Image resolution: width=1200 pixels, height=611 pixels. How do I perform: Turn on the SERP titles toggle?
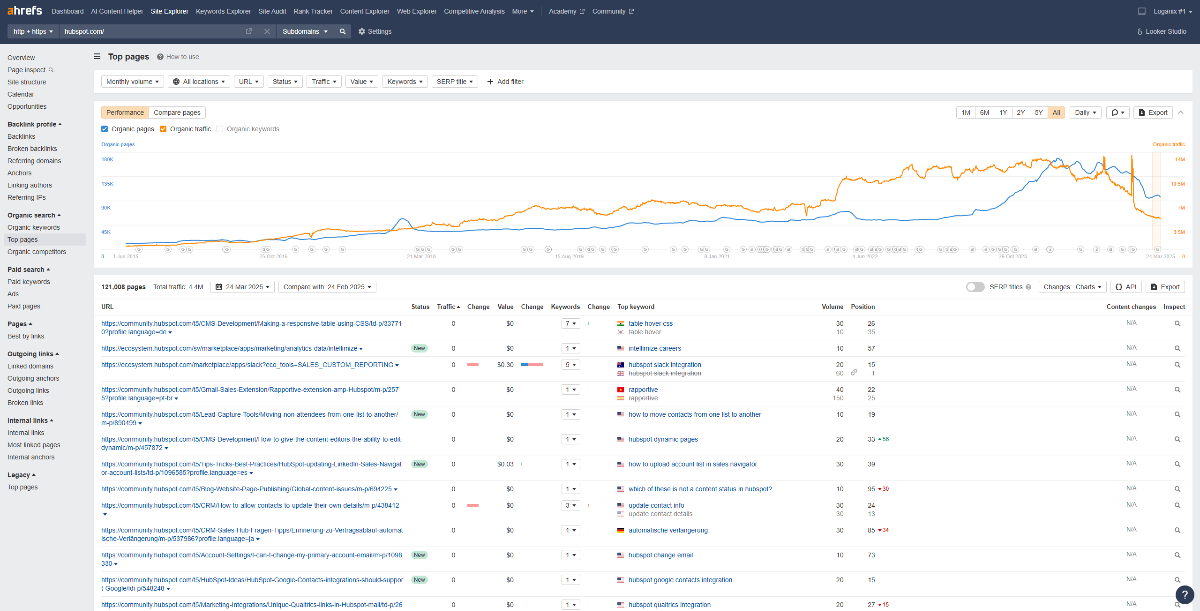coord(975,287)
